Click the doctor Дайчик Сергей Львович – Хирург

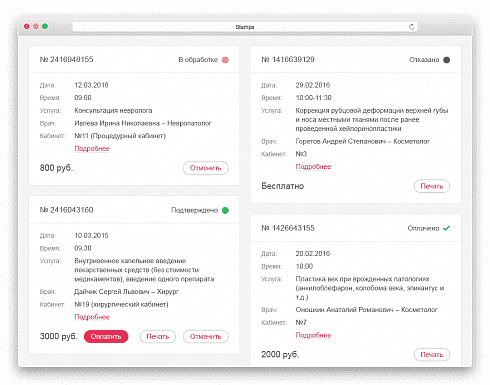126,292
